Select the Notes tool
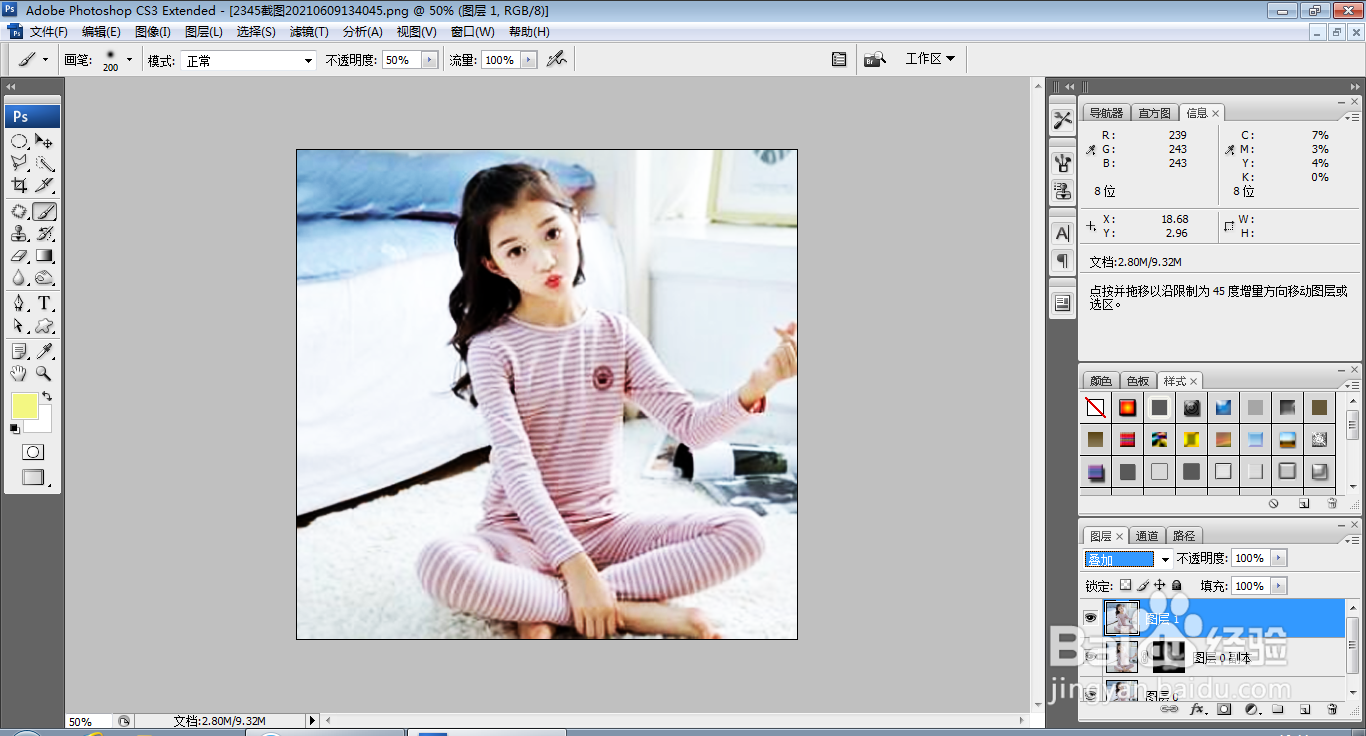 (x=19, y=352)
